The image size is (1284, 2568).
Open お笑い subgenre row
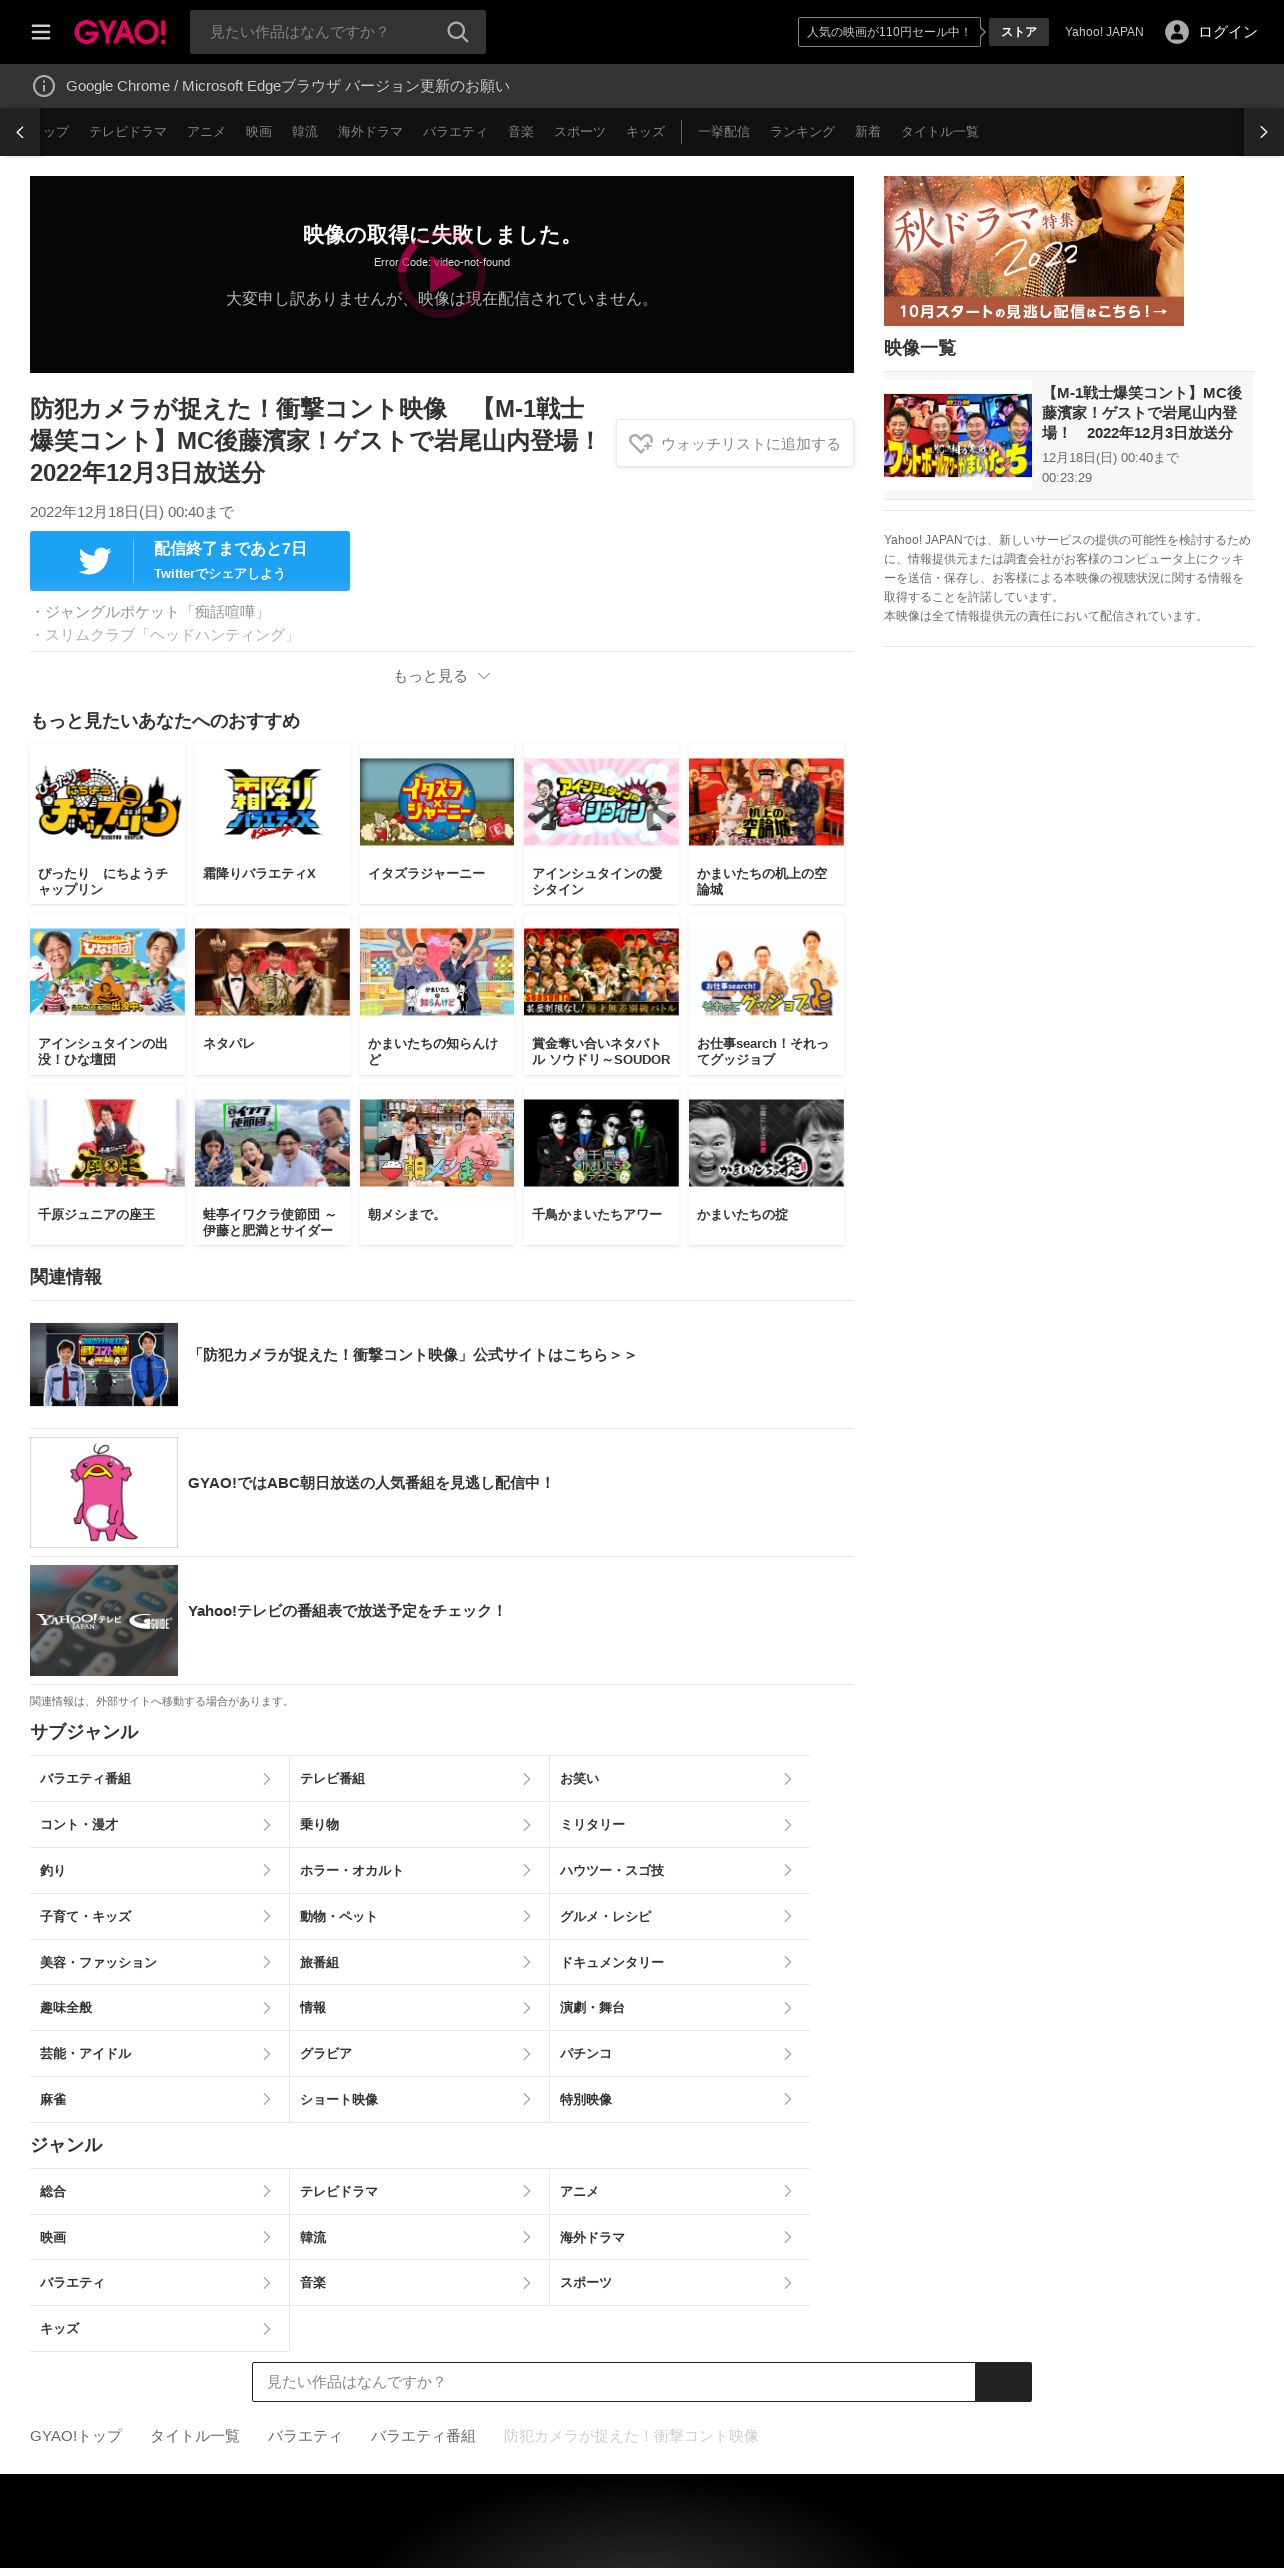680,1779
